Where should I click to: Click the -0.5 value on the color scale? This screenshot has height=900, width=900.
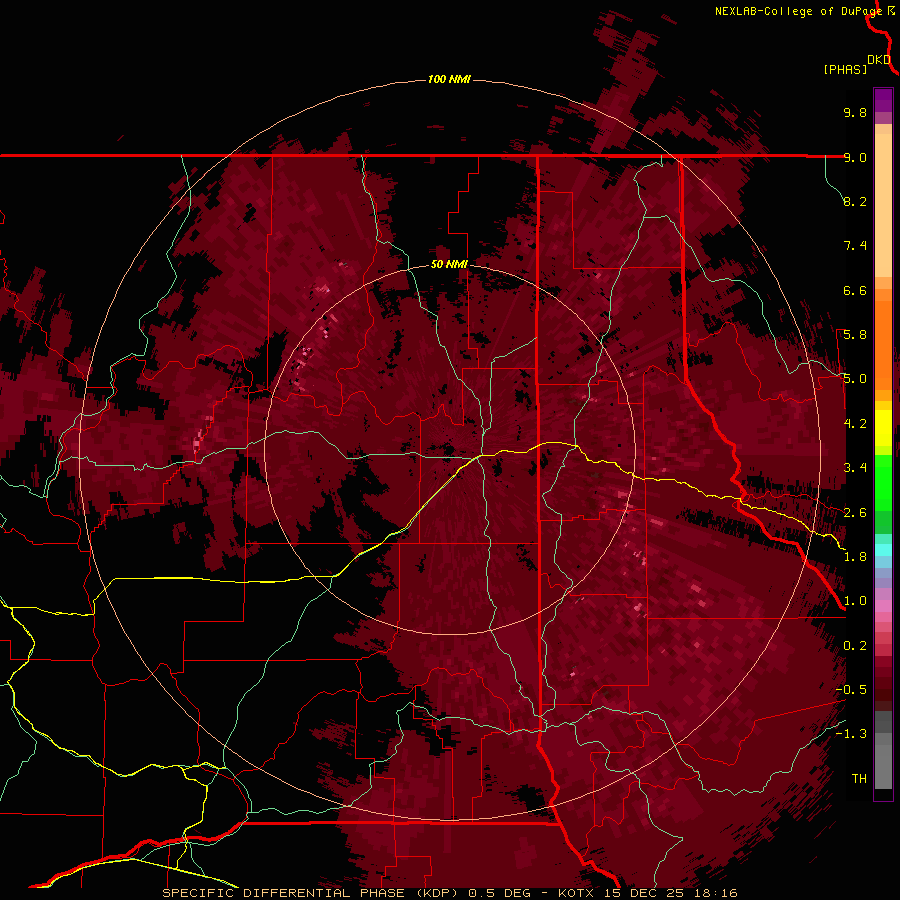[x=851, y=690]
